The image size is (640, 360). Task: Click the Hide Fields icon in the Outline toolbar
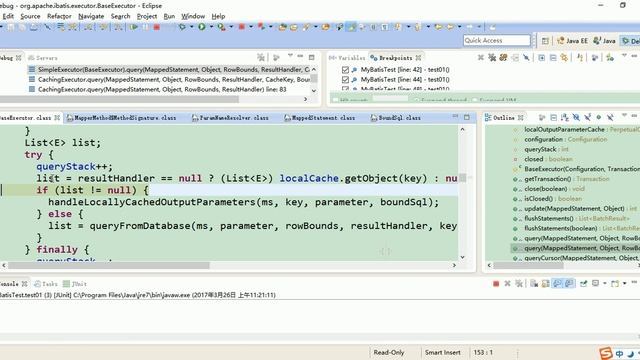click(576, 118)
